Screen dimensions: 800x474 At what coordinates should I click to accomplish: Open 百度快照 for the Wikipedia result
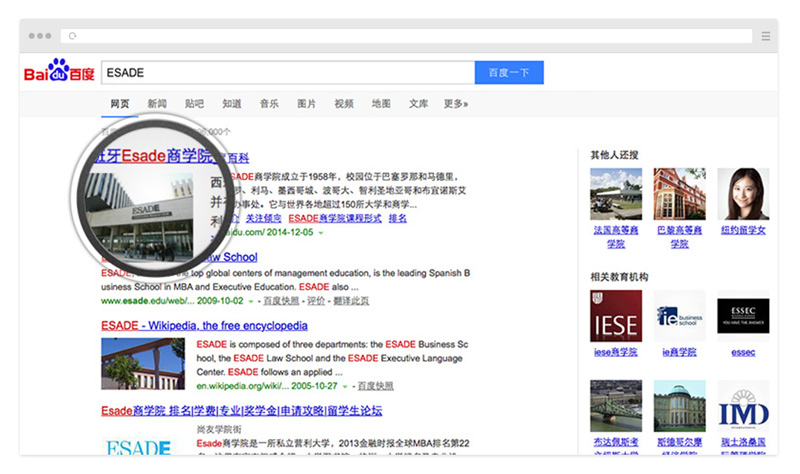click(376, 386)
